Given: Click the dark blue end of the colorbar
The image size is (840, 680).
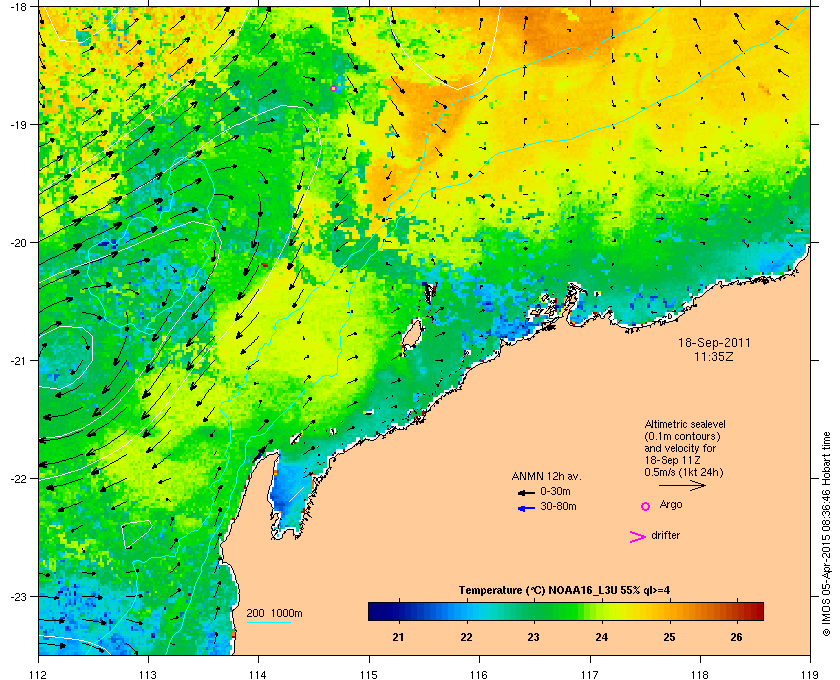Looking at the screenshot, I should (x=375, y=611).
